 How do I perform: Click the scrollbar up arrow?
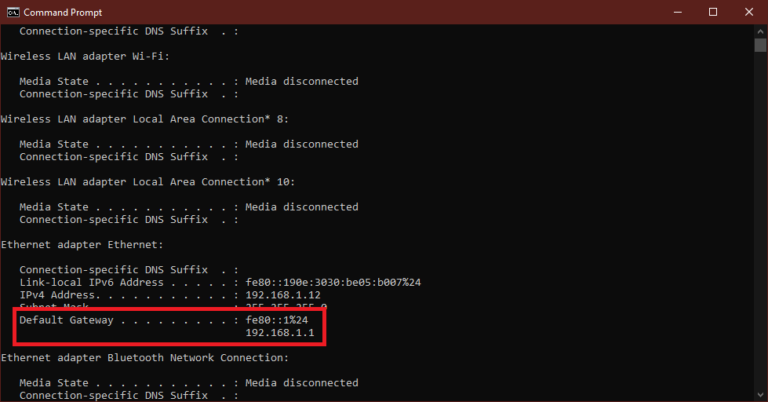click(760, 32)
